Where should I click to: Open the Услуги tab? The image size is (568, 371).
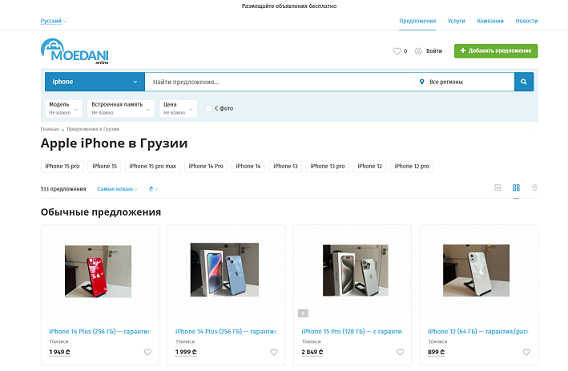tap(456, 21)
